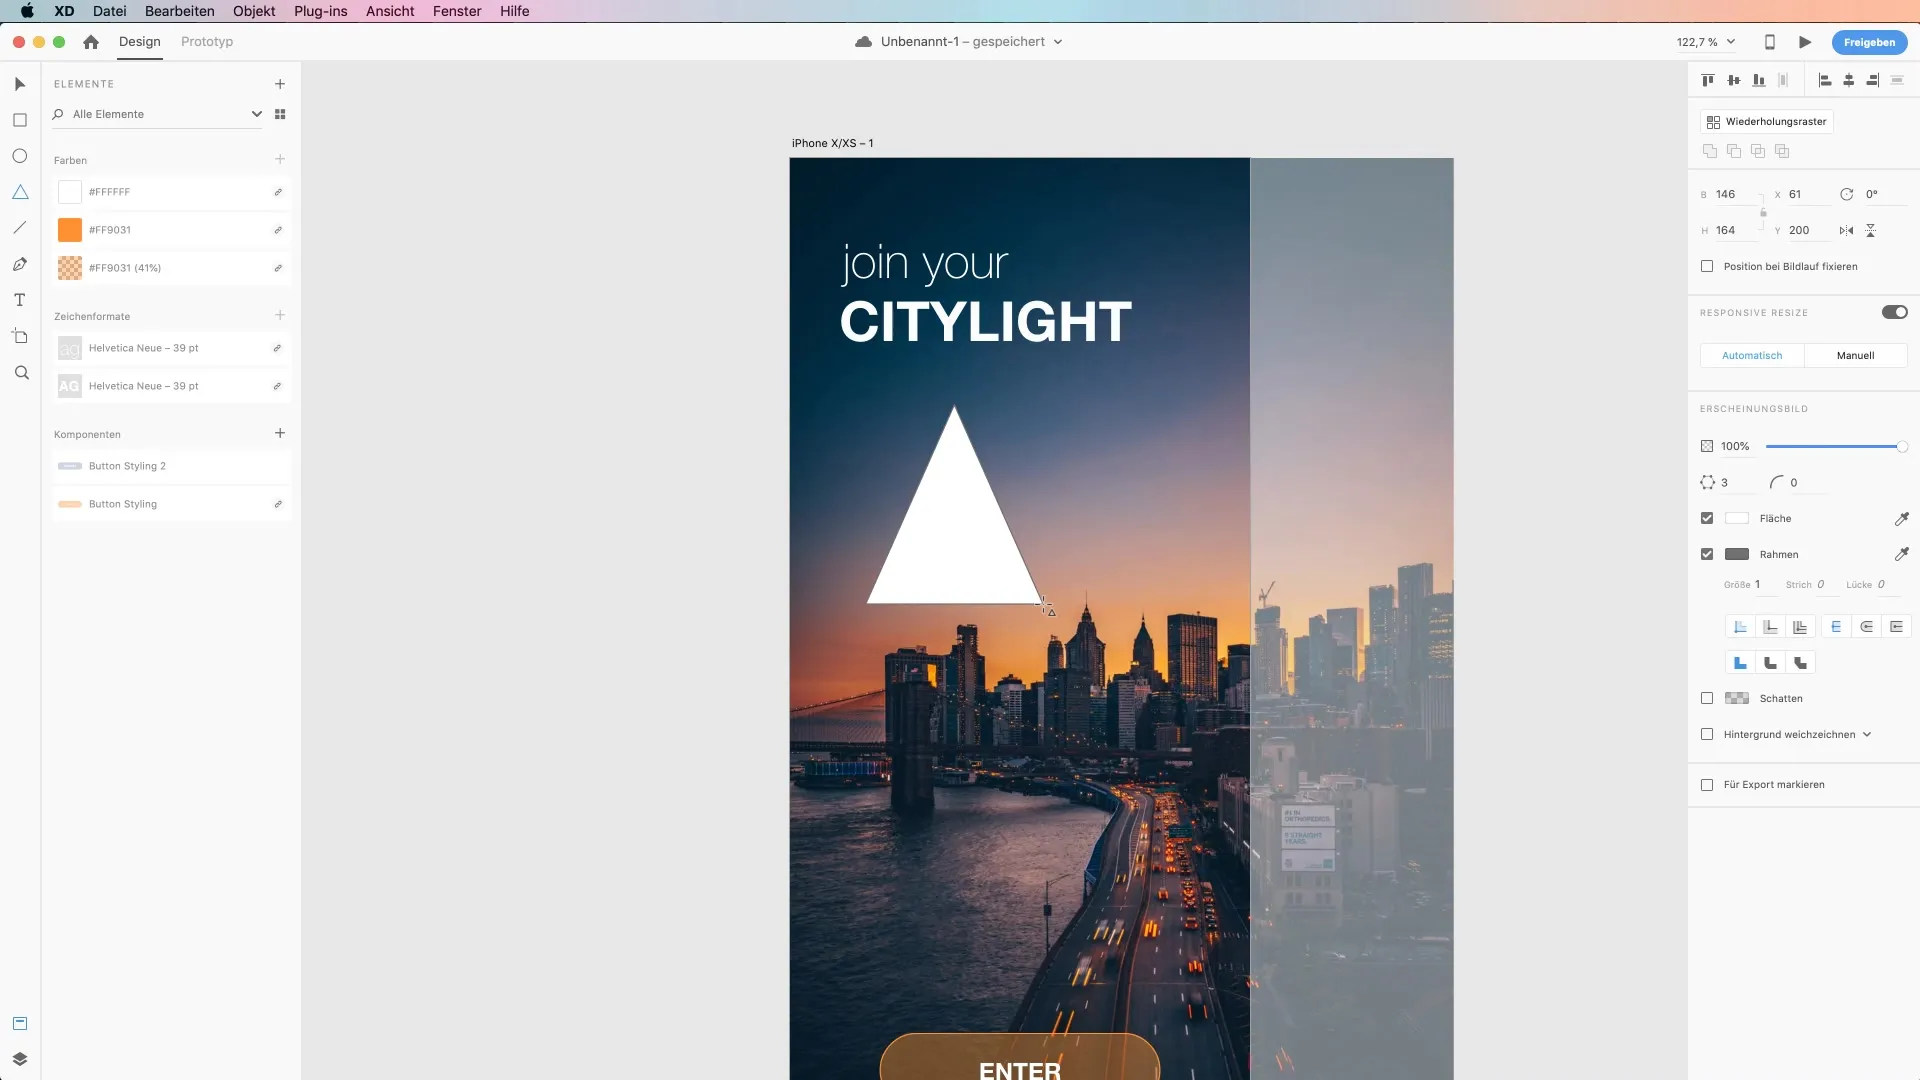Select the Line tool

pyautogui.click(x=20, y=228)
